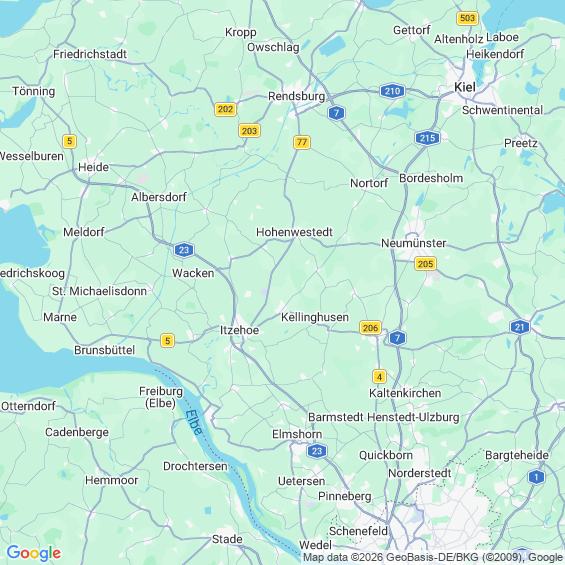Select the Kiel city label

(x=464, y=87)
